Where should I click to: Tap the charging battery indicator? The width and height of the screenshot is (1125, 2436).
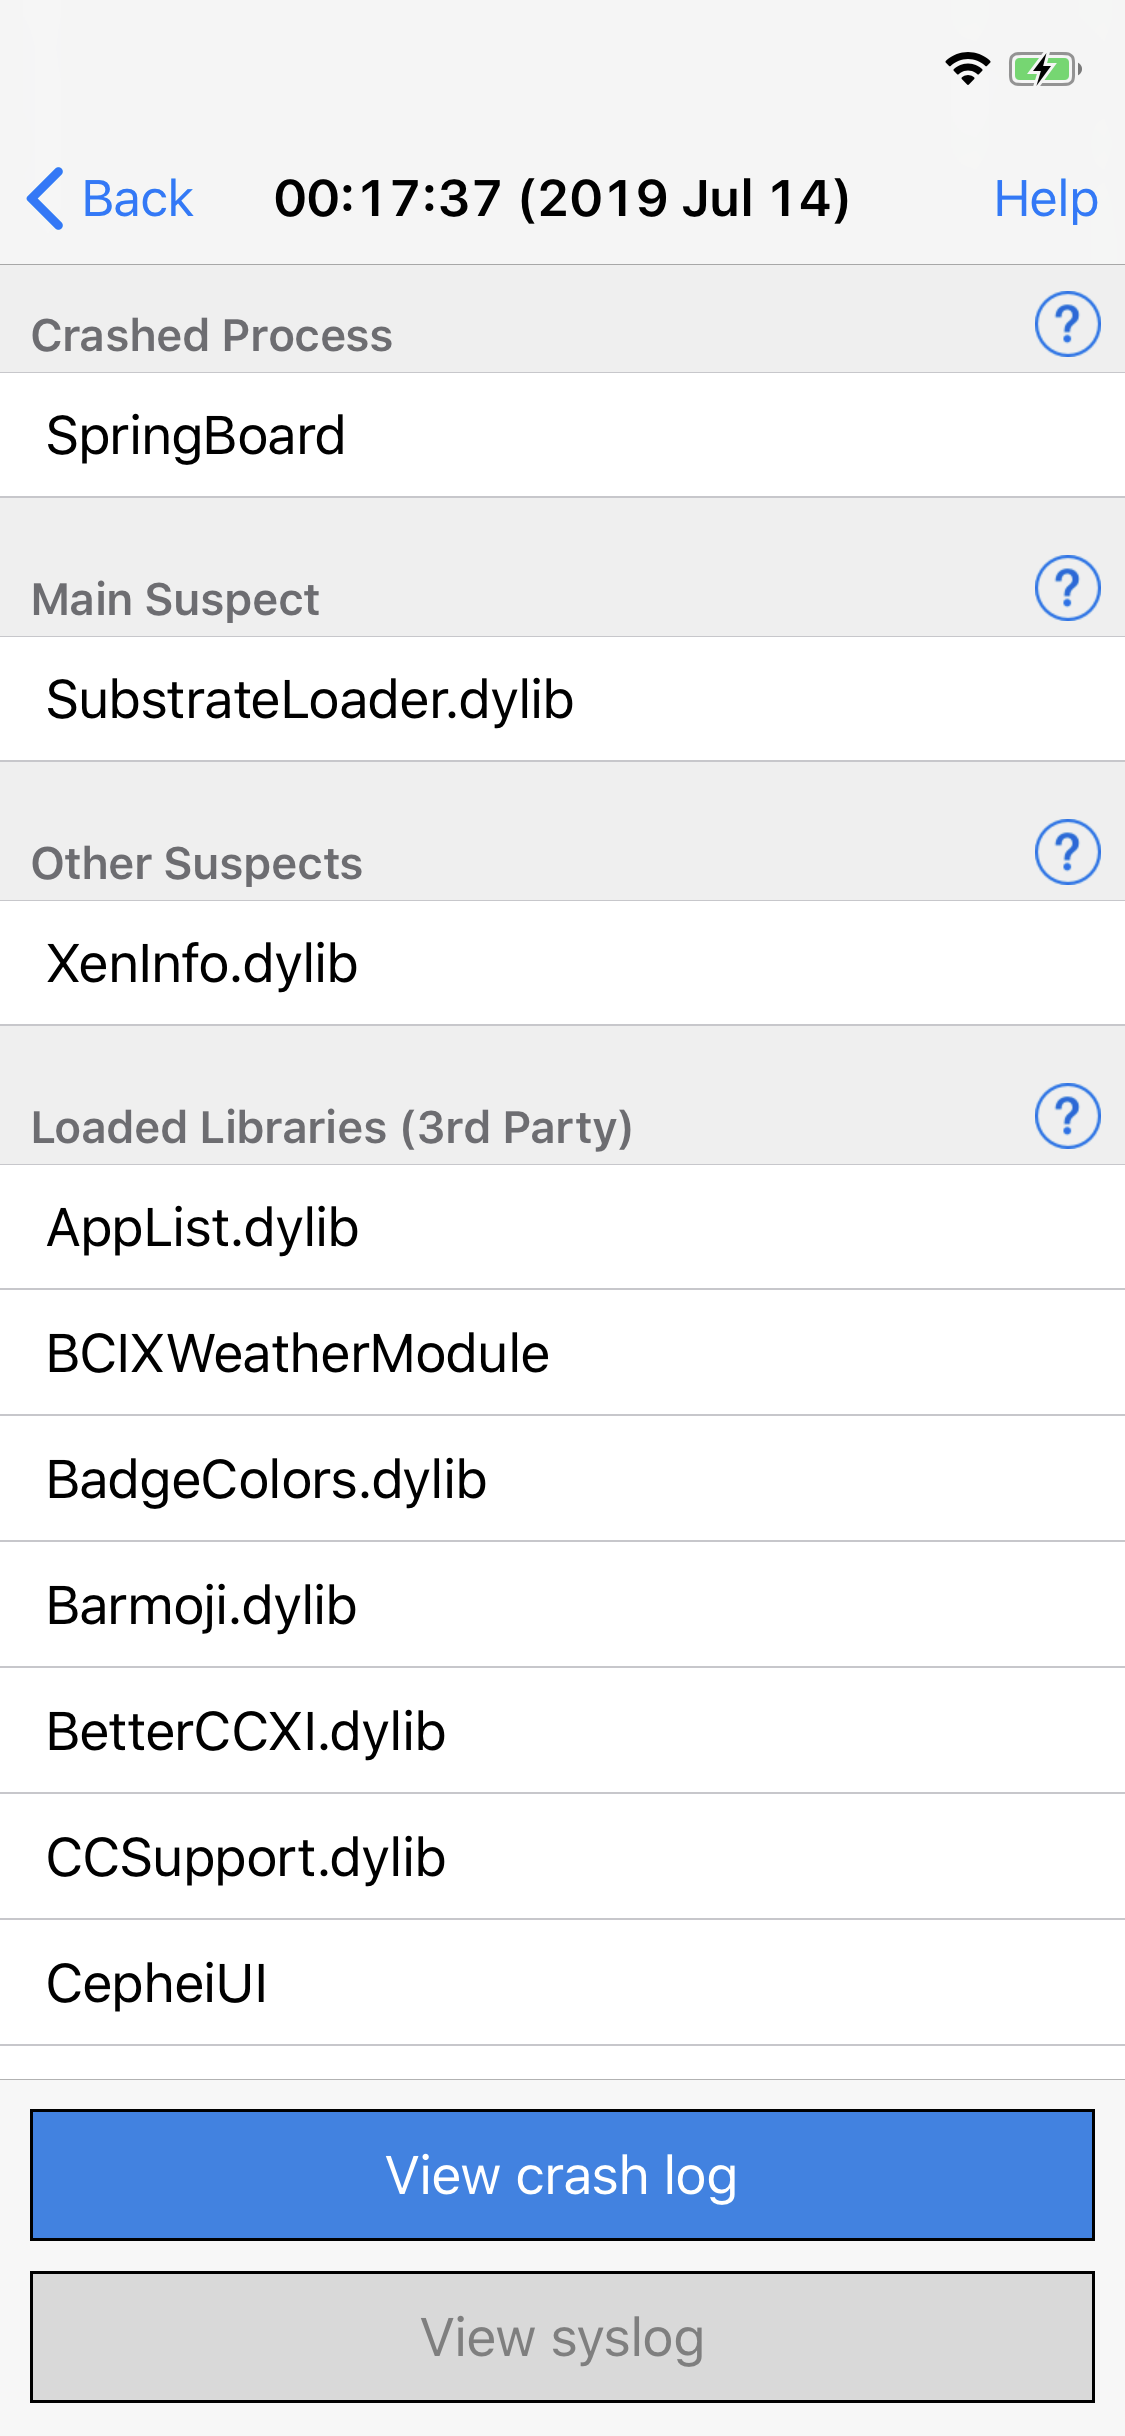coord(1044,70)
